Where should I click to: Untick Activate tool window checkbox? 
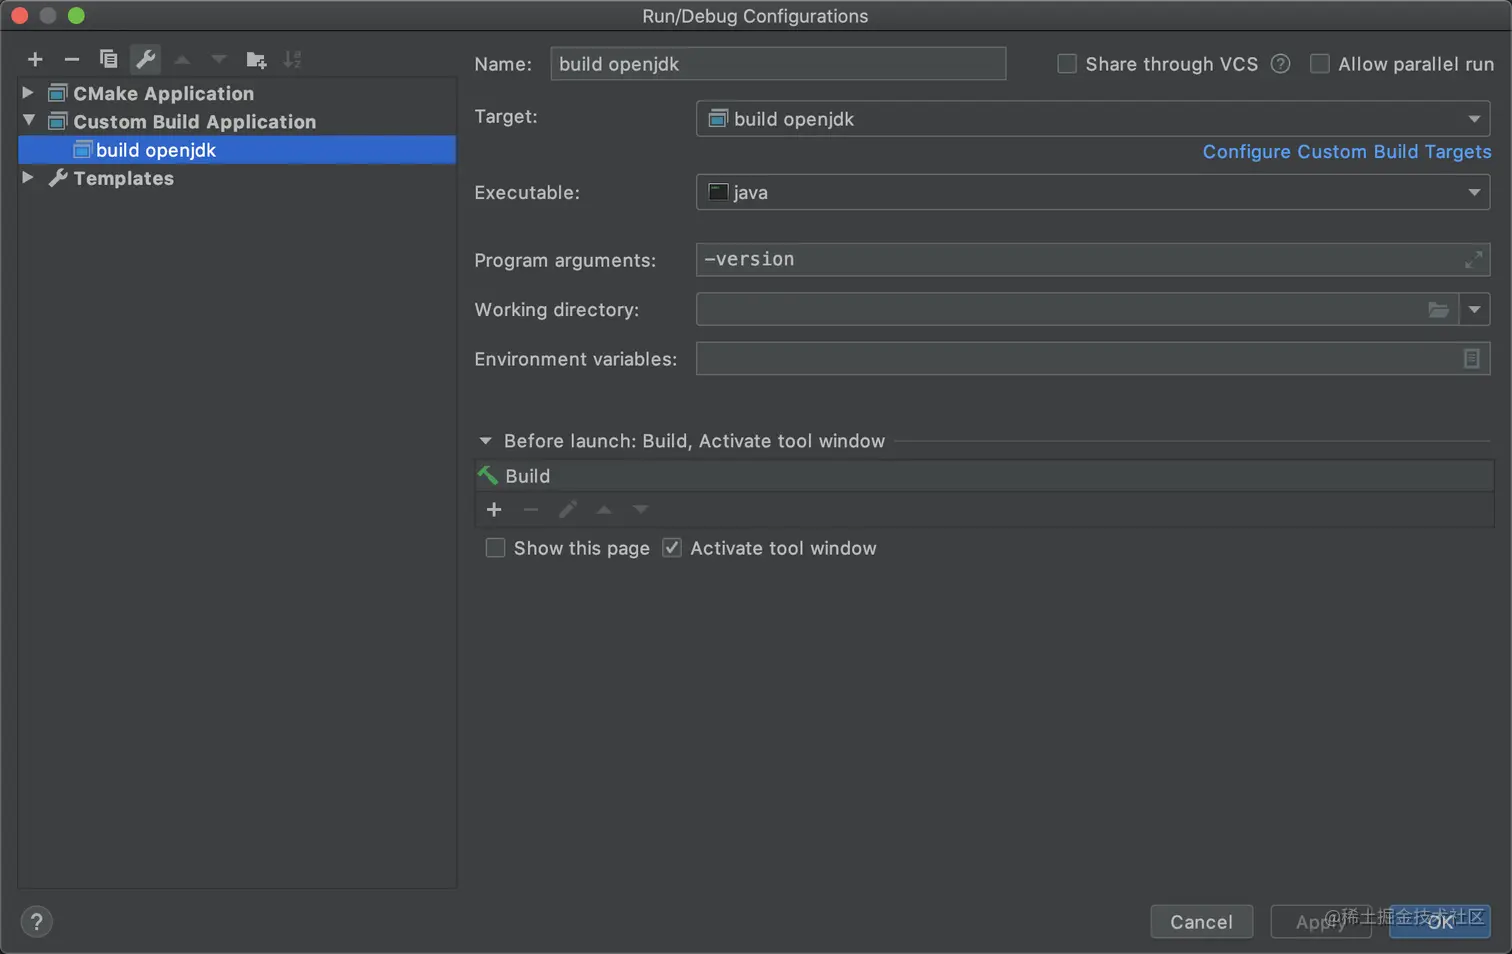coord(672,548)
